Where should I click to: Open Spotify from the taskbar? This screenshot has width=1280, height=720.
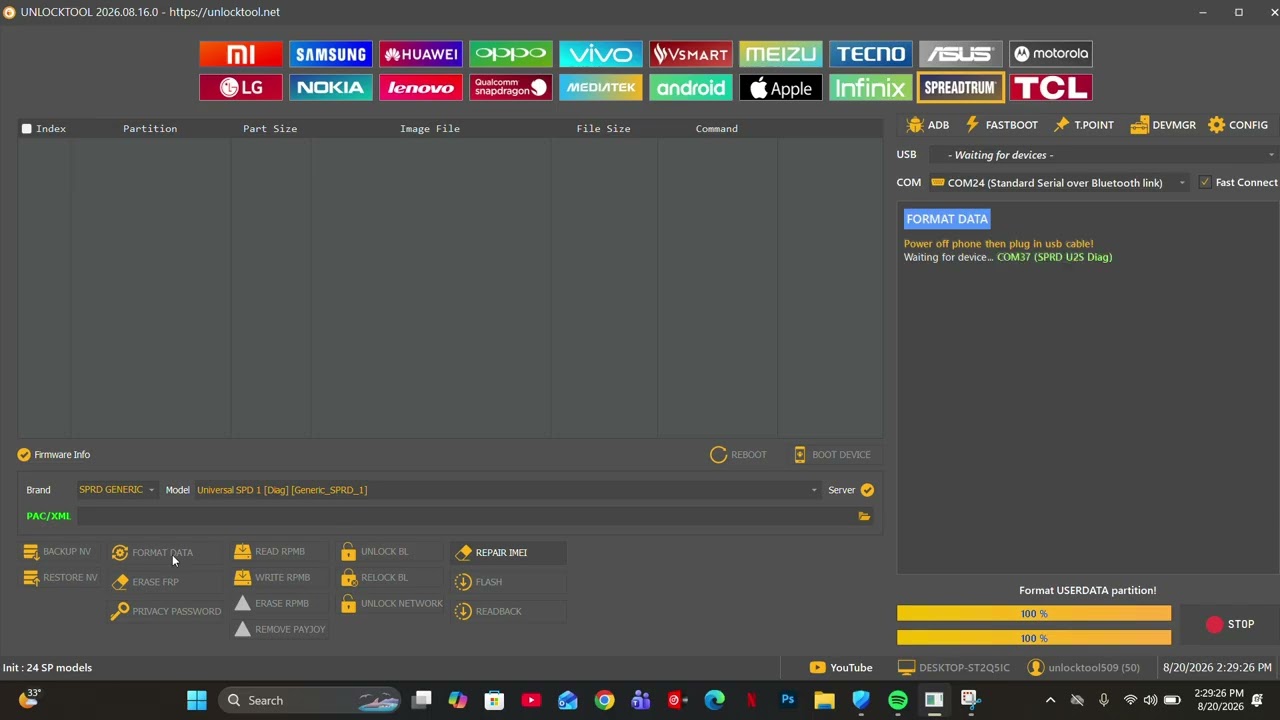pos(898,700)
